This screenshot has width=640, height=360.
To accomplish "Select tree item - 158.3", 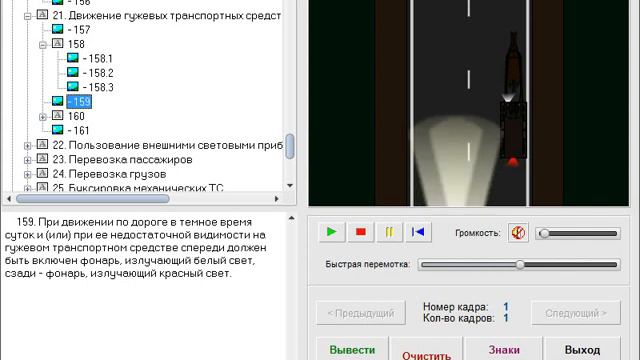I will pyautogui.click(x=98, y=87).
